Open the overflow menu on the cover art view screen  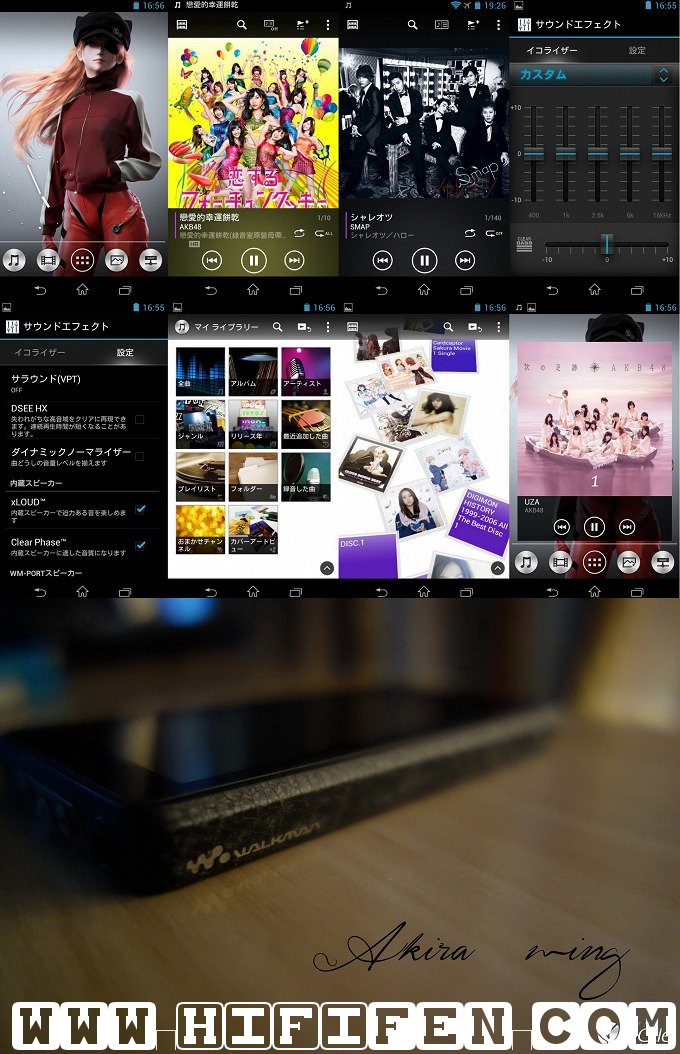(x=498, y=327)
